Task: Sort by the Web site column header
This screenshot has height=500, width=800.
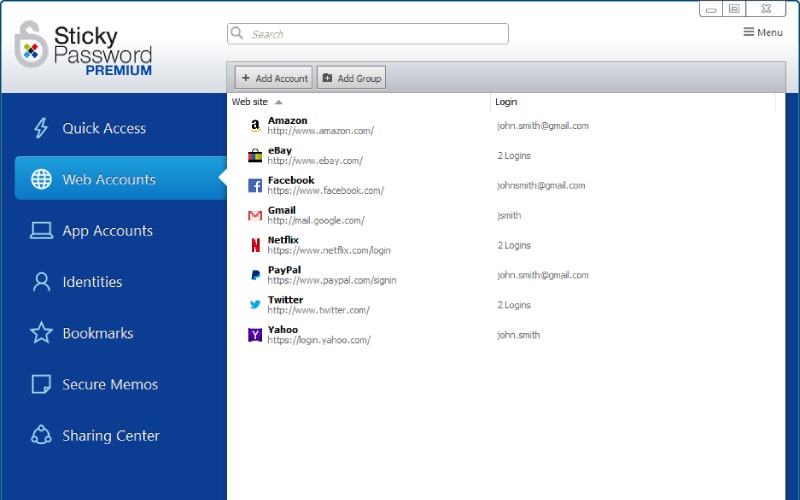Action: tap(249, 102)
